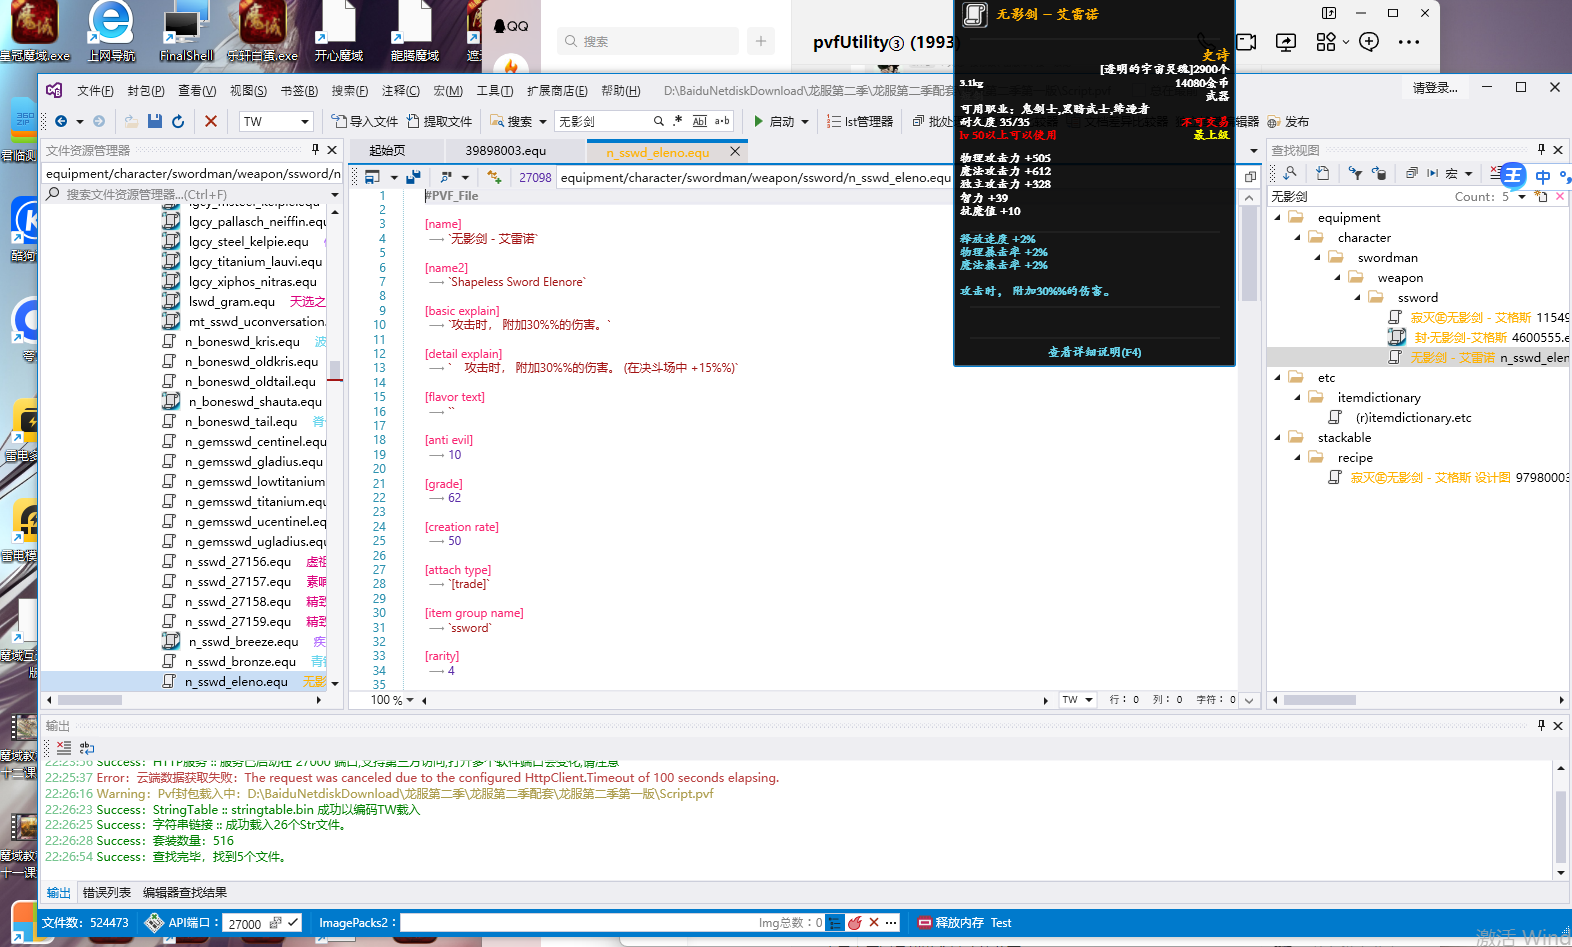Click the 导入文件 import file button
Image resolution: width=1572 pixels, height=947 pixels.
365,121
